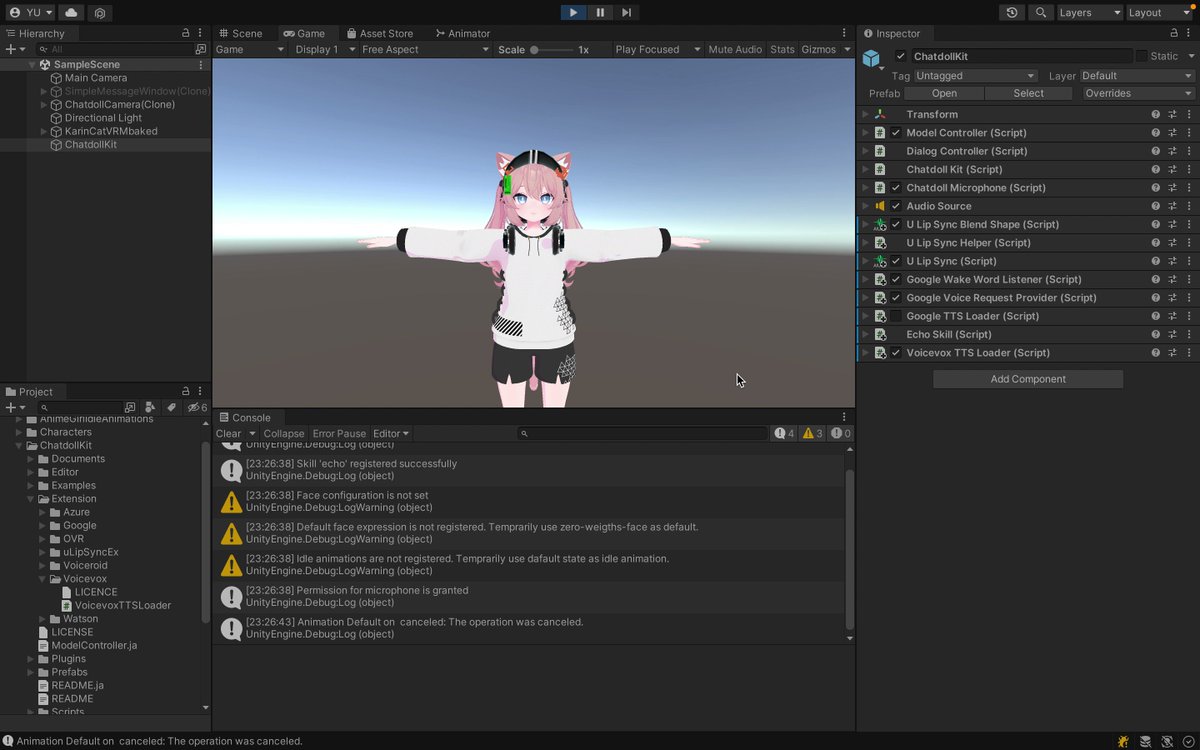1200x750 pixels.
Task: Select the Inspector tab
Action: point(891,33)
